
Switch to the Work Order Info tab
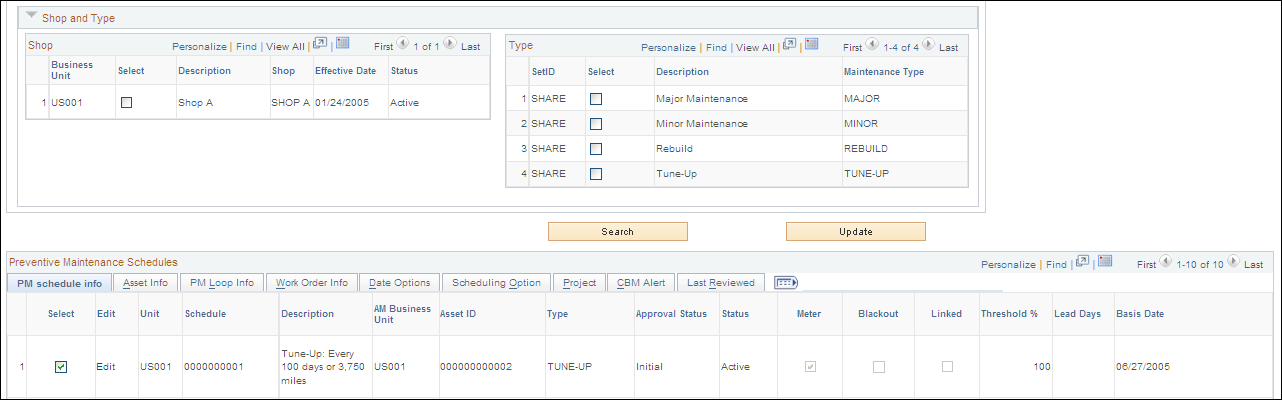click(312, 282)
